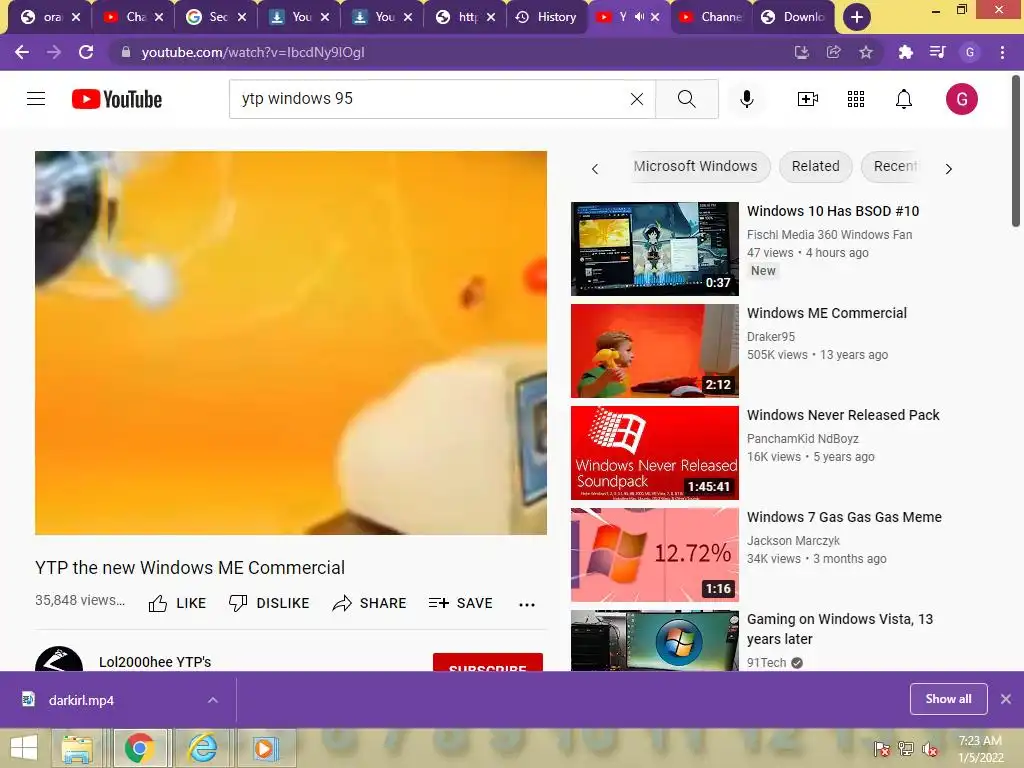Click Windows 10 Has BSOD #10 thumbnail
The height and width of the screenshot is (768, 1024).
[x=654, y=249]
